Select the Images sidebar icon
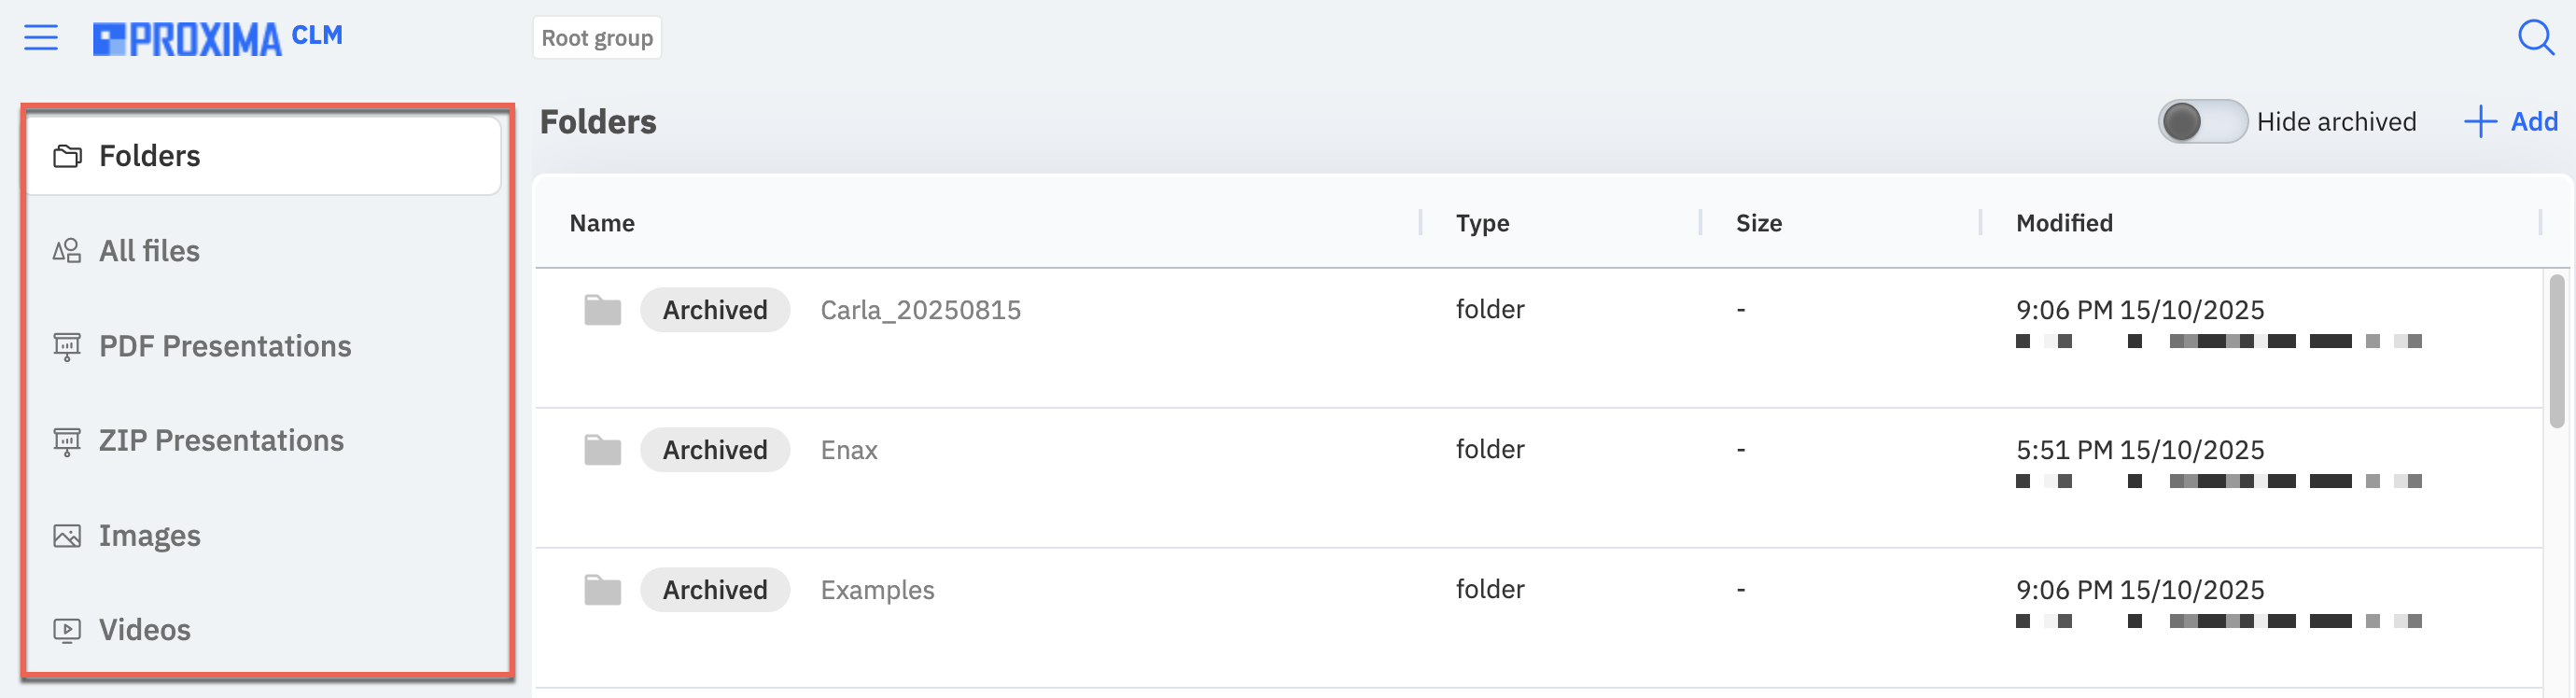The image size is (2576, 698). [x=67, y=536]
